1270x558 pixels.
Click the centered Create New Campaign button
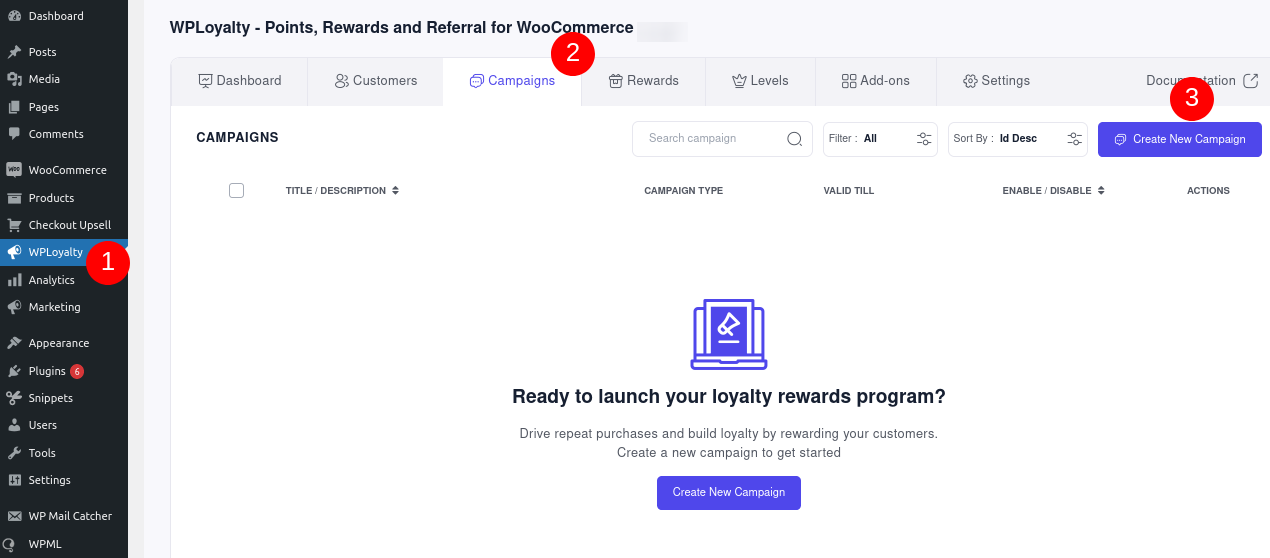729,493
